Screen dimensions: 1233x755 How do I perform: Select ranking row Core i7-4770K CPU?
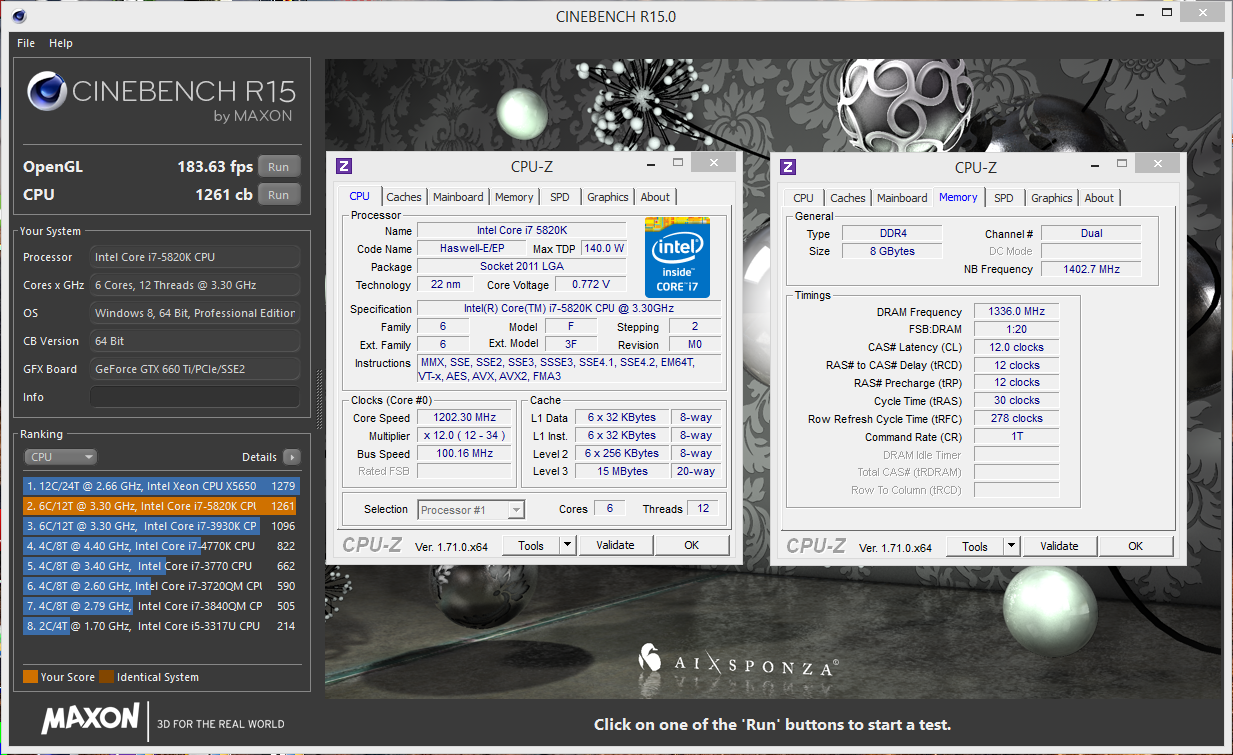click(x=161, y=546)
